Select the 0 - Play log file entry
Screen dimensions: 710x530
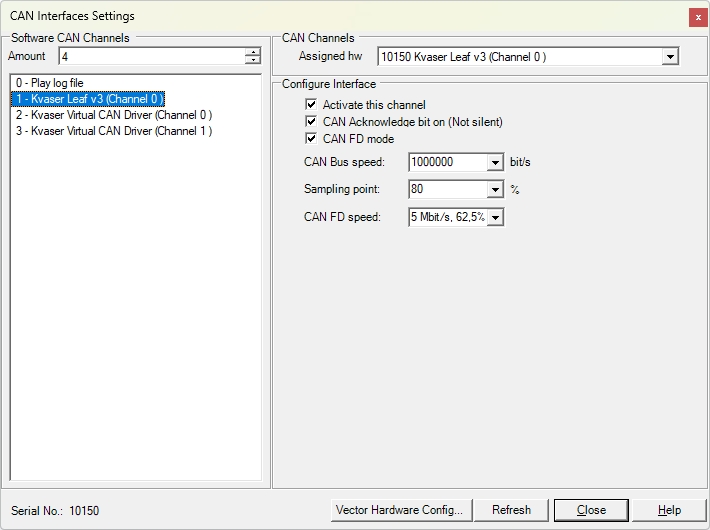49,83
